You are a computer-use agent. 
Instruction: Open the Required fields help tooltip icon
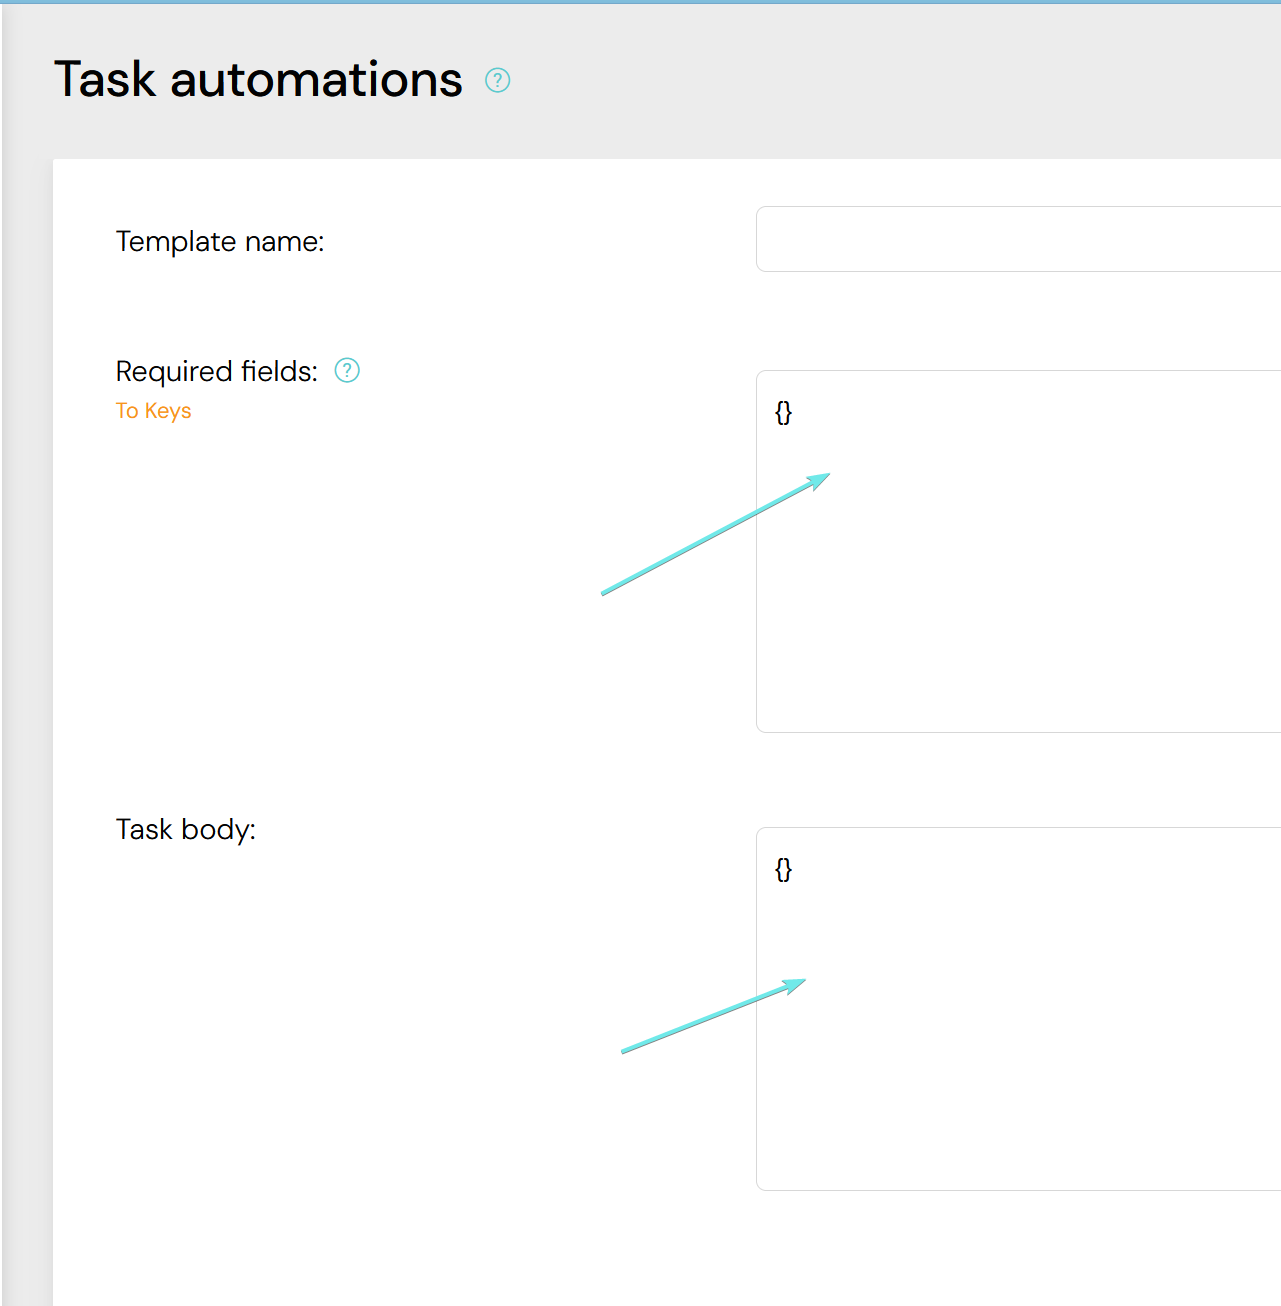click(x=346, y=371)
